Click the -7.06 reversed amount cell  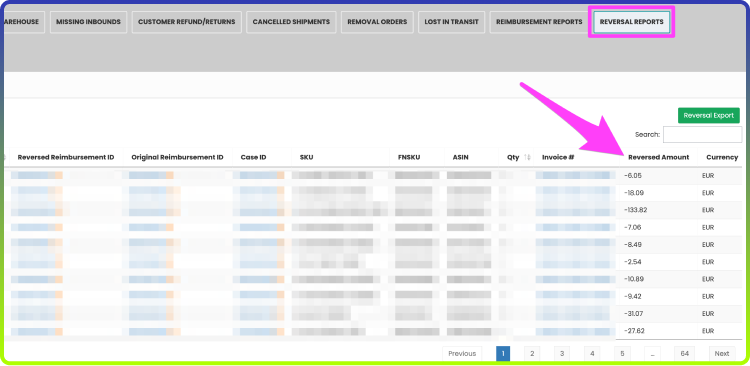pos(633,227)
